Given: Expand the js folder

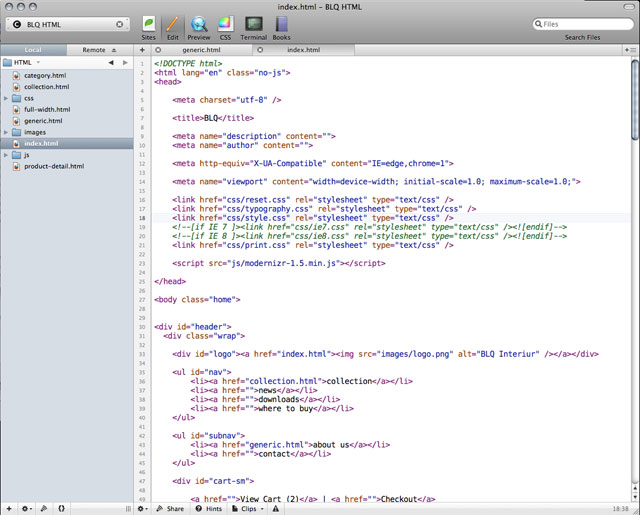Looking at the screenshot, I should (x=6, y=155).
